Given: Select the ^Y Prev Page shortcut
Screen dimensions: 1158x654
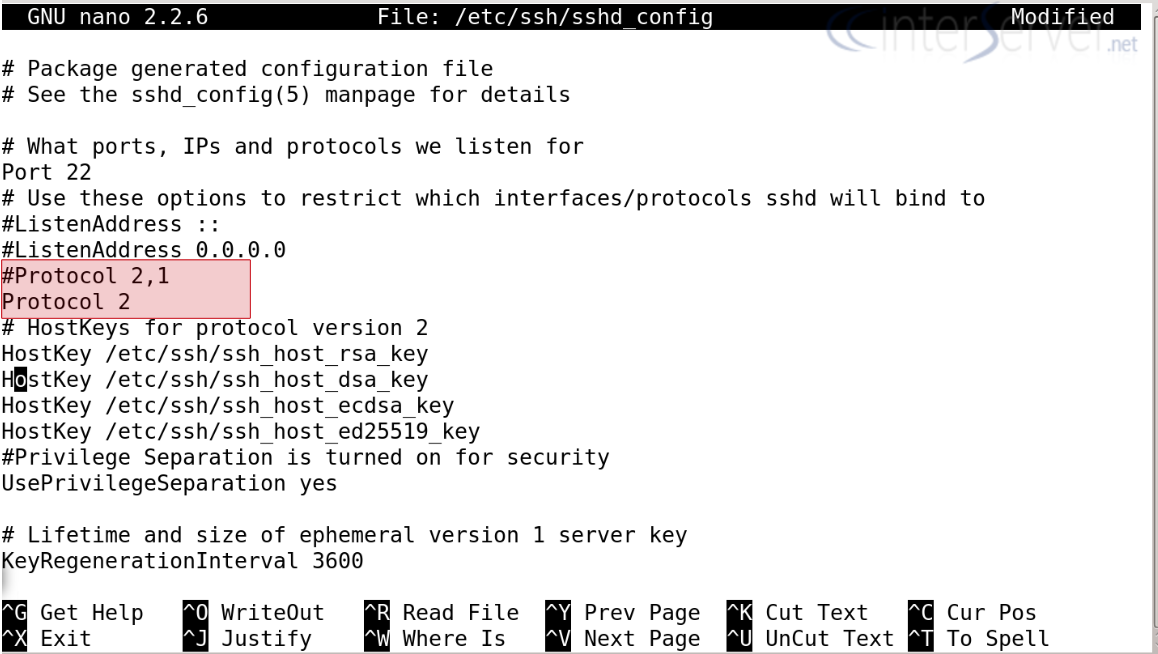Looking at the screenshot, I should pos(623,612).
